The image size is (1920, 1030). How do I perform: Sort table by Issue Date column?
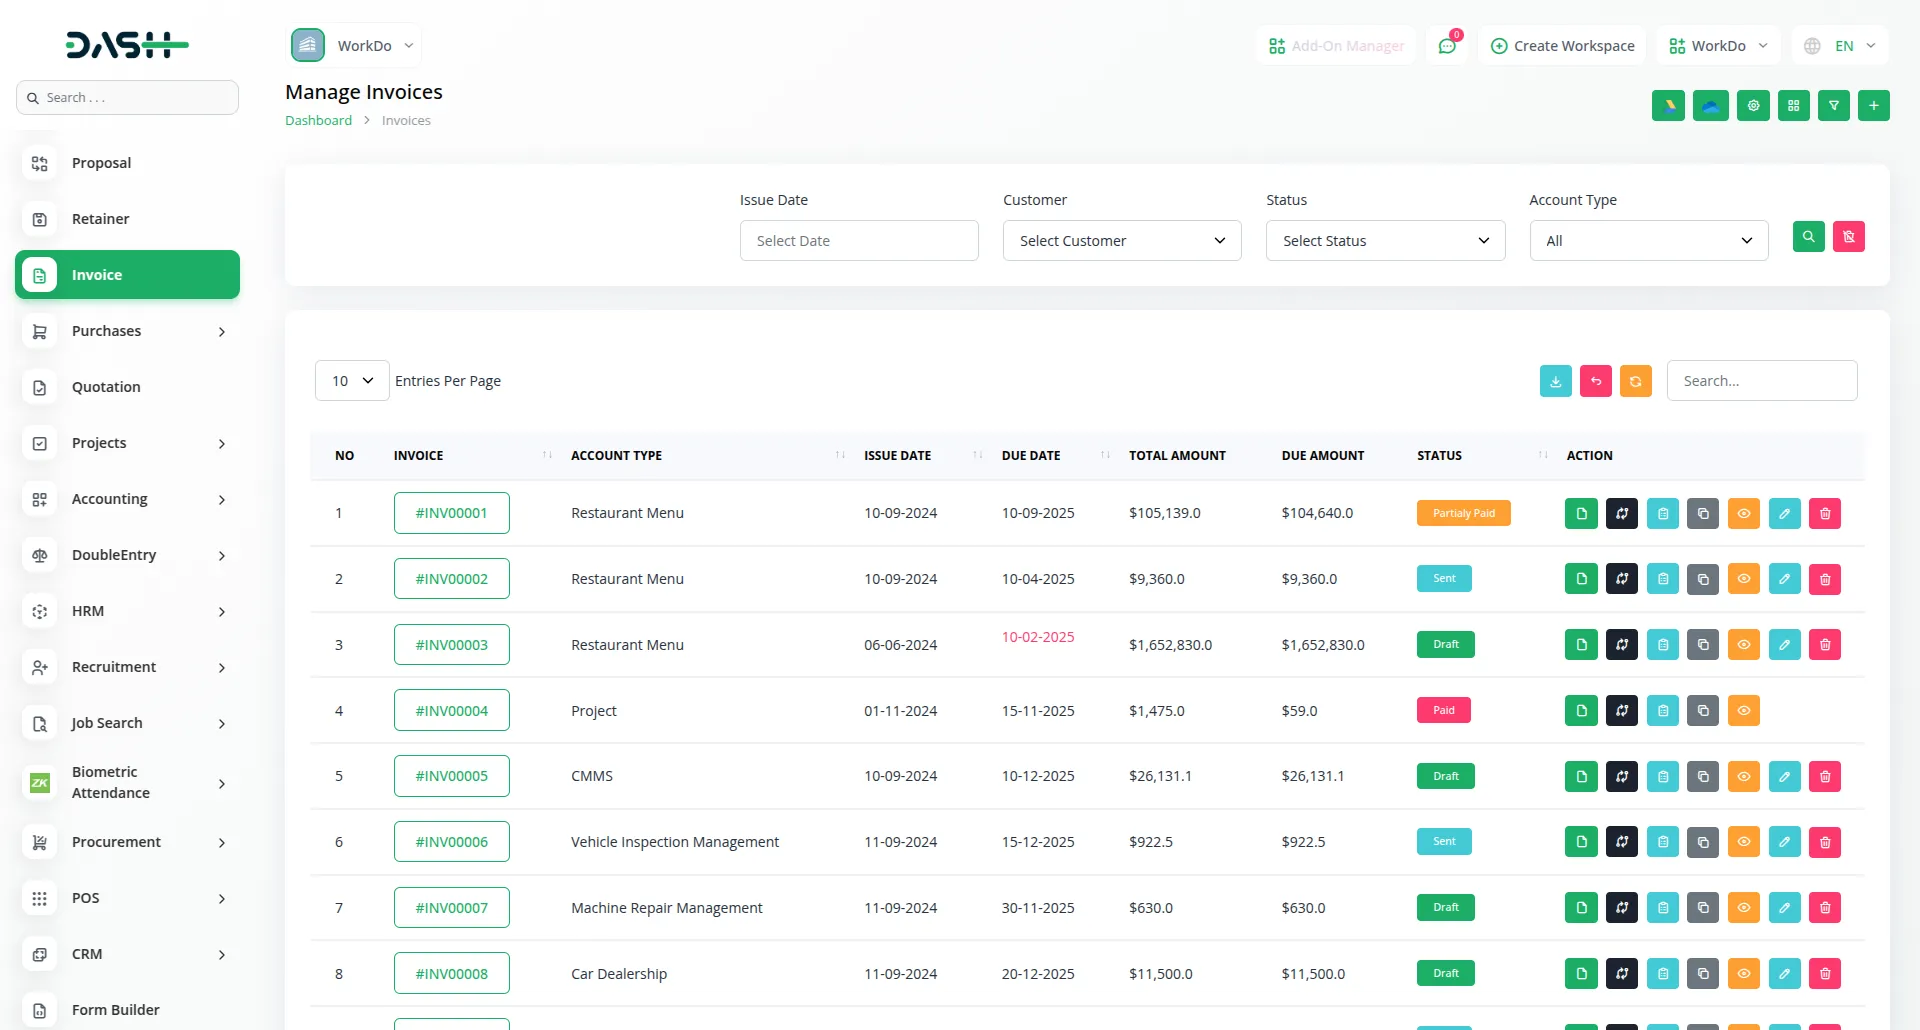pos(923,455)
